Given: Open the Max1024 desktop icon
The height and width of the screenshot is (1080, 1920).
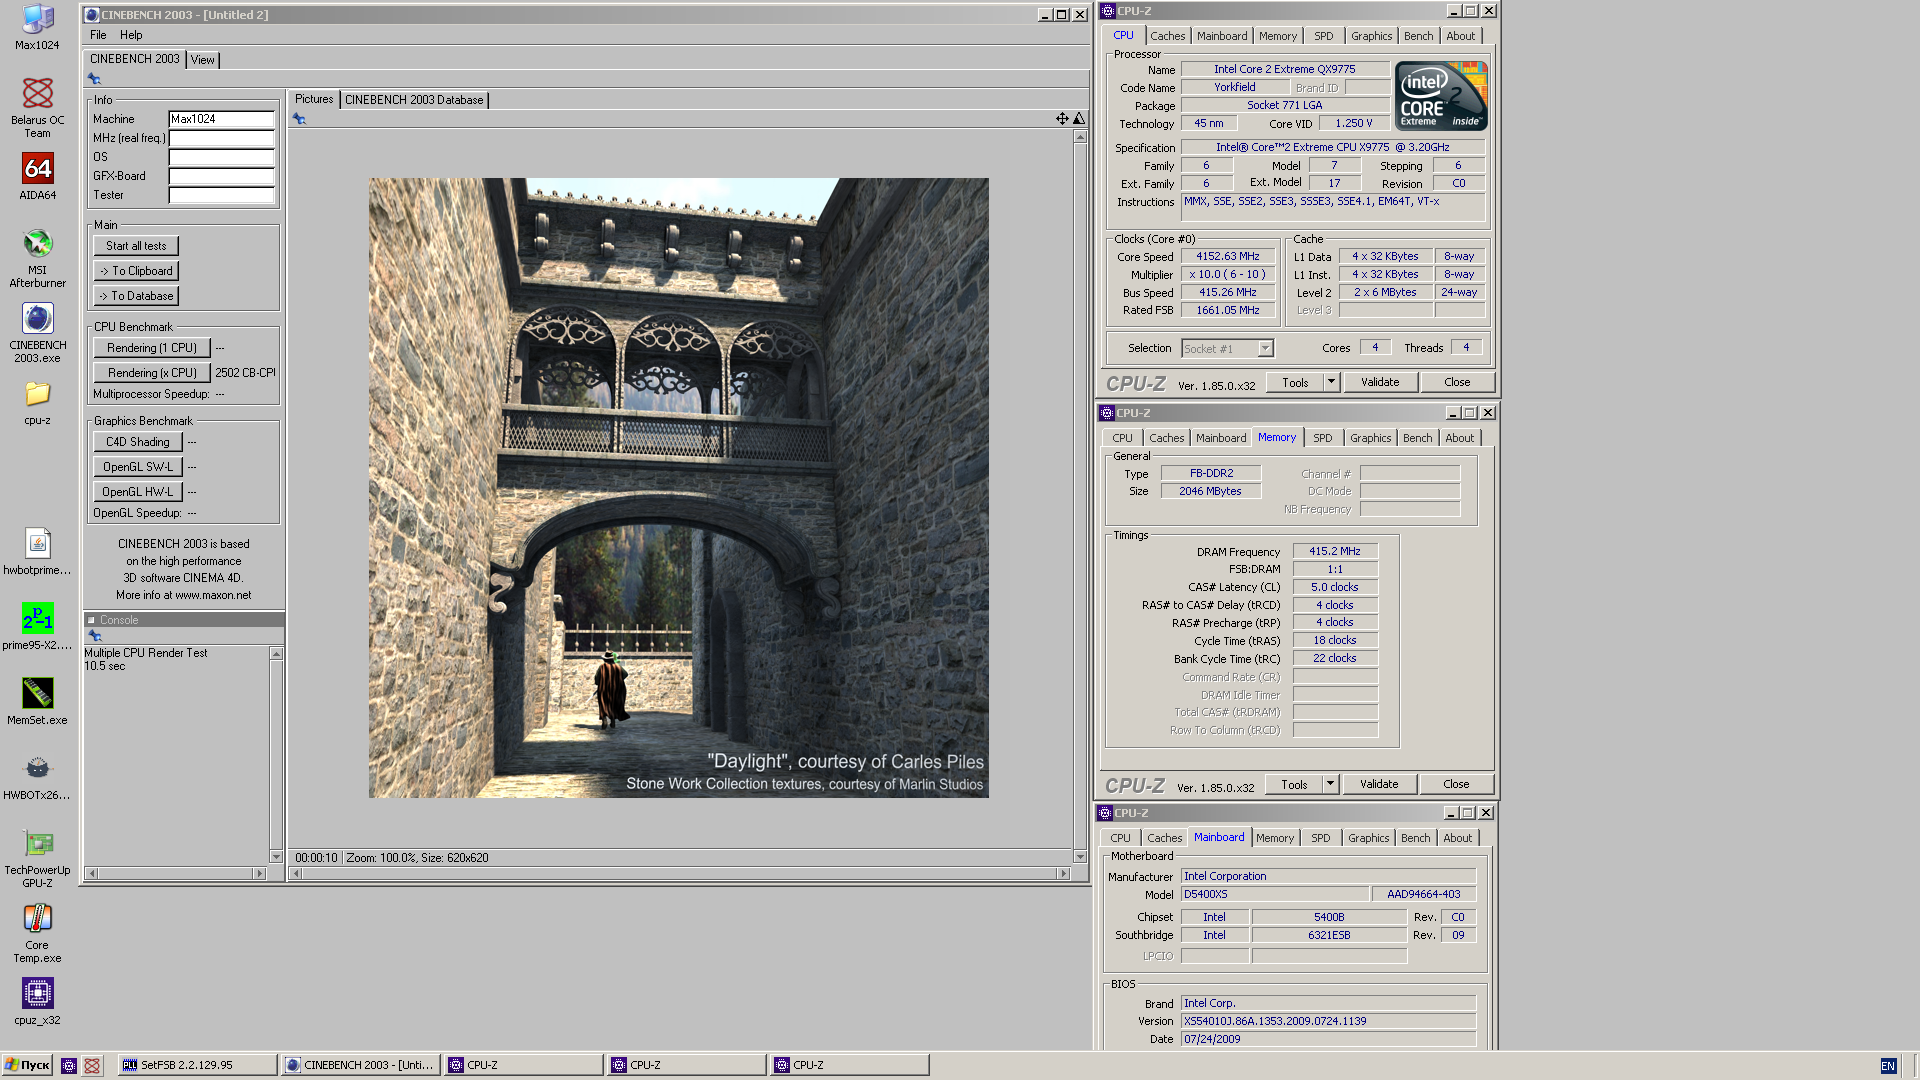Looking at the screenshot, I should click(37, 27).
